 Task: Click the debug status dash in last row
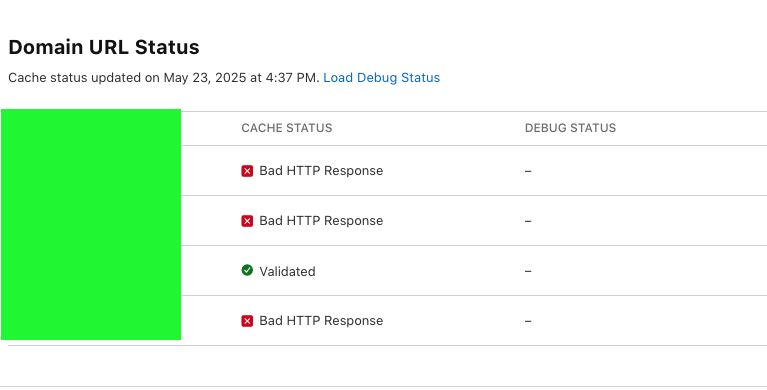[528, 321]
